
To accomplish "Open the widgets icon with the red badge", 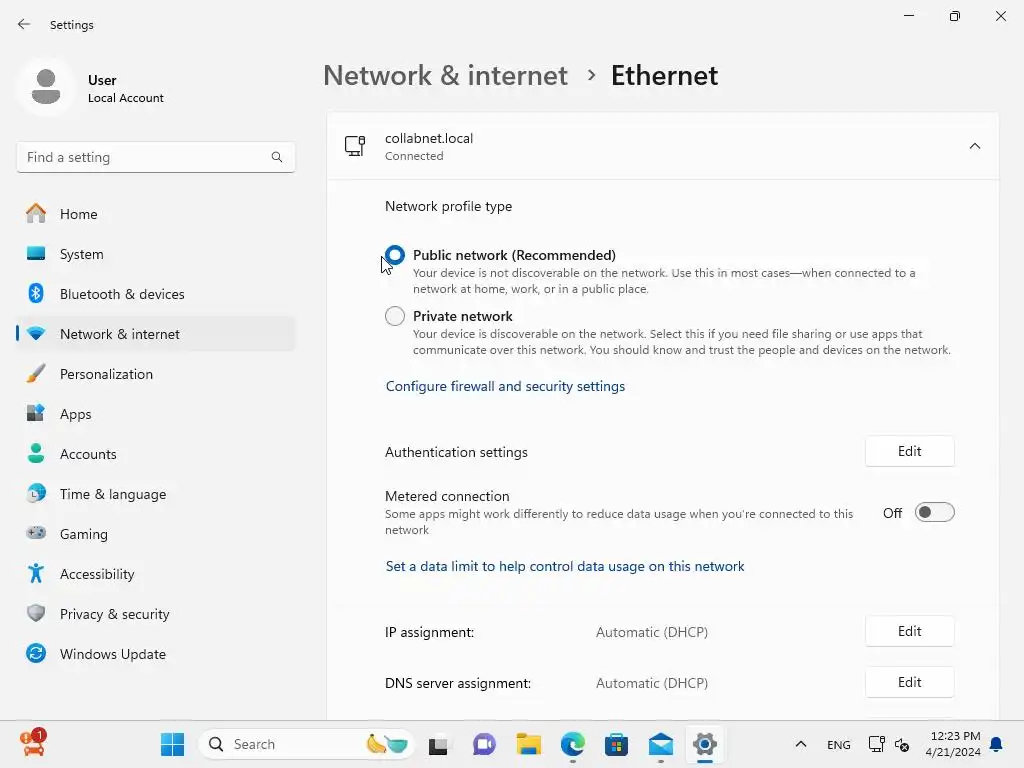I will pyautogui.click(x=33, y=743).
